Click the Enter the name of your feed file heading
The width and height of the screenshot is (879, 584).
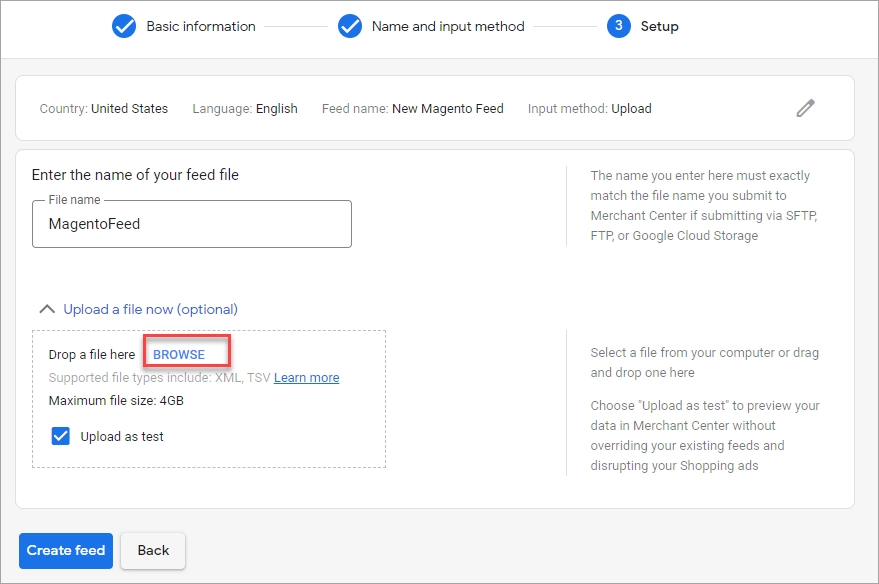point(135,175)
